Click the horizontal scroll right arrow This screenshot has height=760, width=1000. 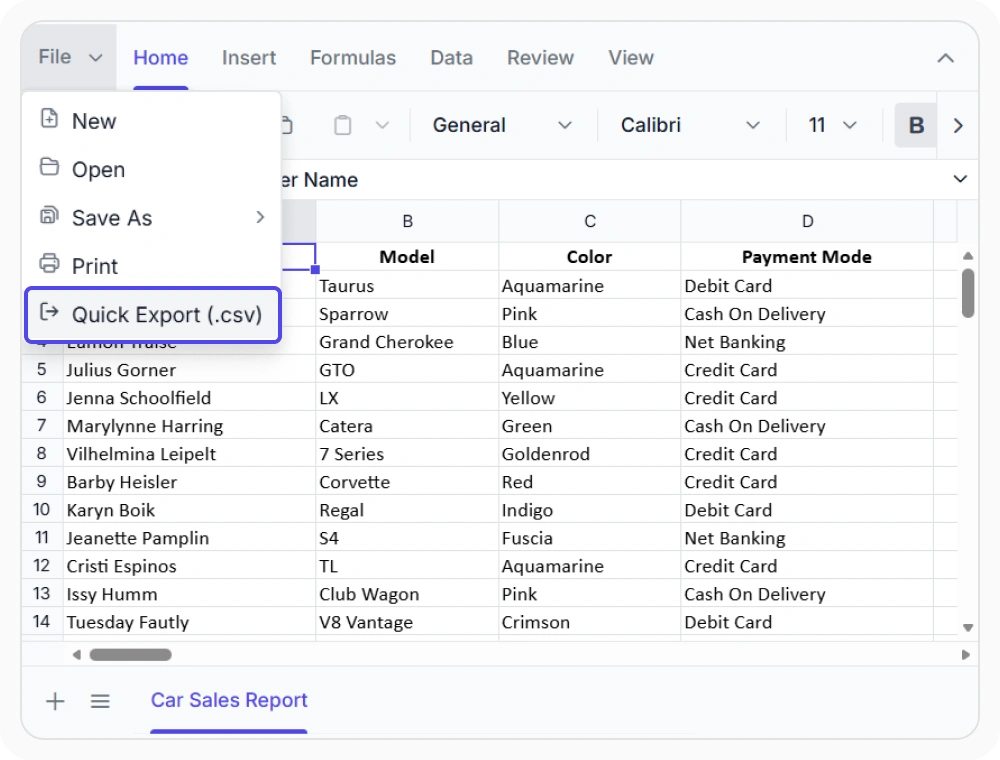966,655
